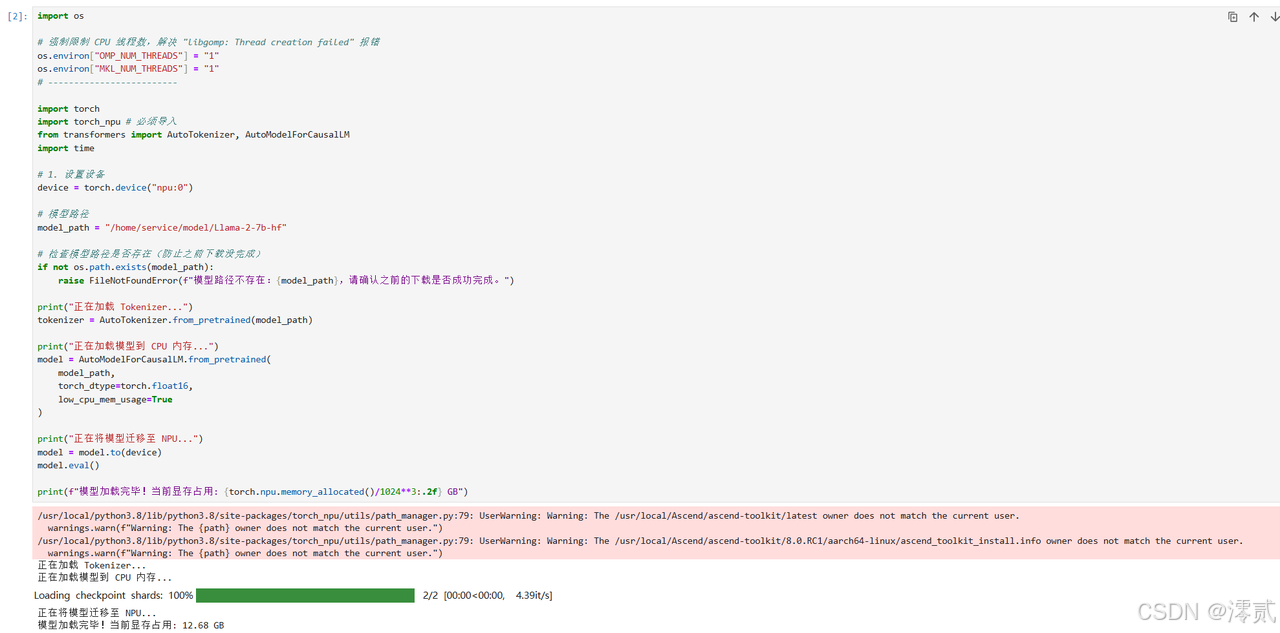1280x633 pixels.
Task: Click the '# 模型路径' comment line
Action: pyautogui.click(x=63, y=214)
